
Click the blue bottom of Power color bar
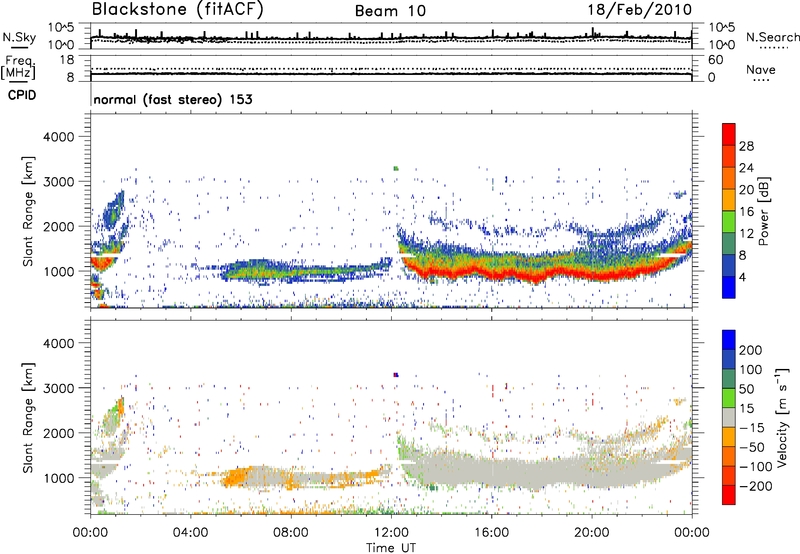729,288
